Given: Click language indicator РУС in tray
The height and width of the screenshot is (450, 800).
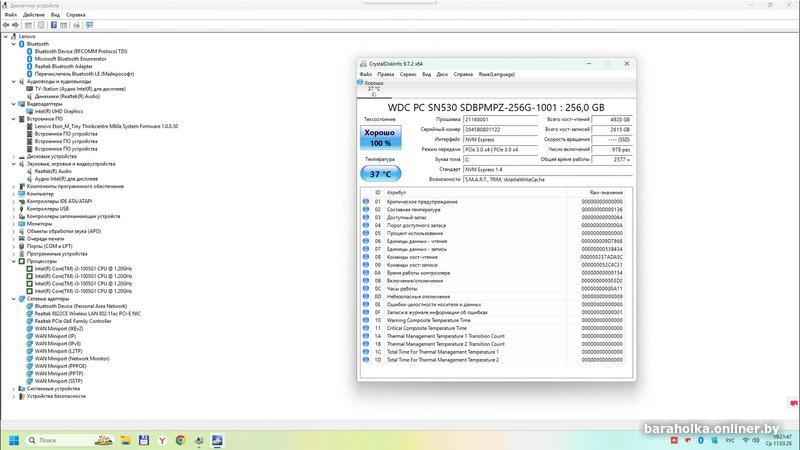Looking at the screenshot, I should pyautogui.click(x=730, y=440).
